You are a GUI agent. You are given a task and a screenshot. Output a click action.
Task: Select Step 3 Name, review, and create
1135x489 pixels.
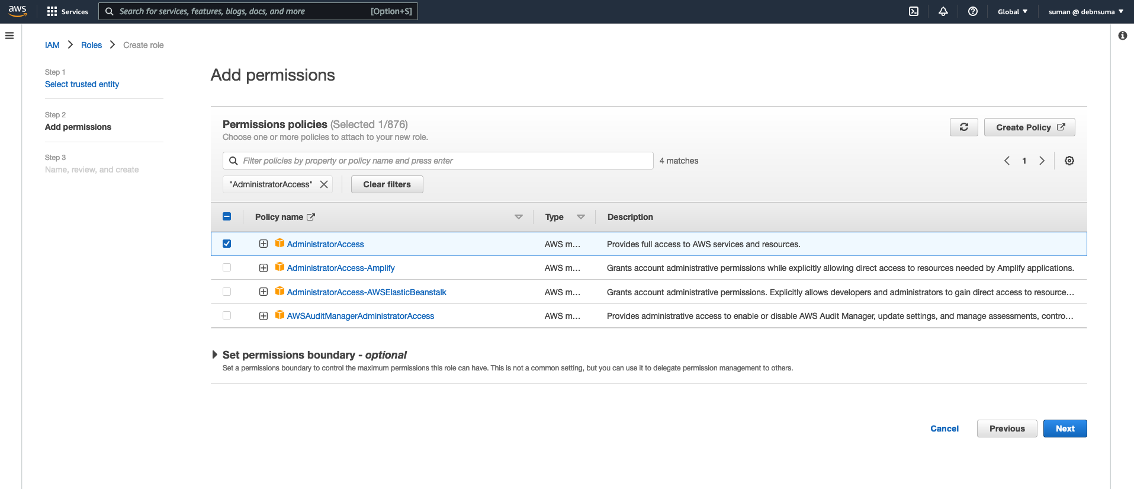coord(92,169)
